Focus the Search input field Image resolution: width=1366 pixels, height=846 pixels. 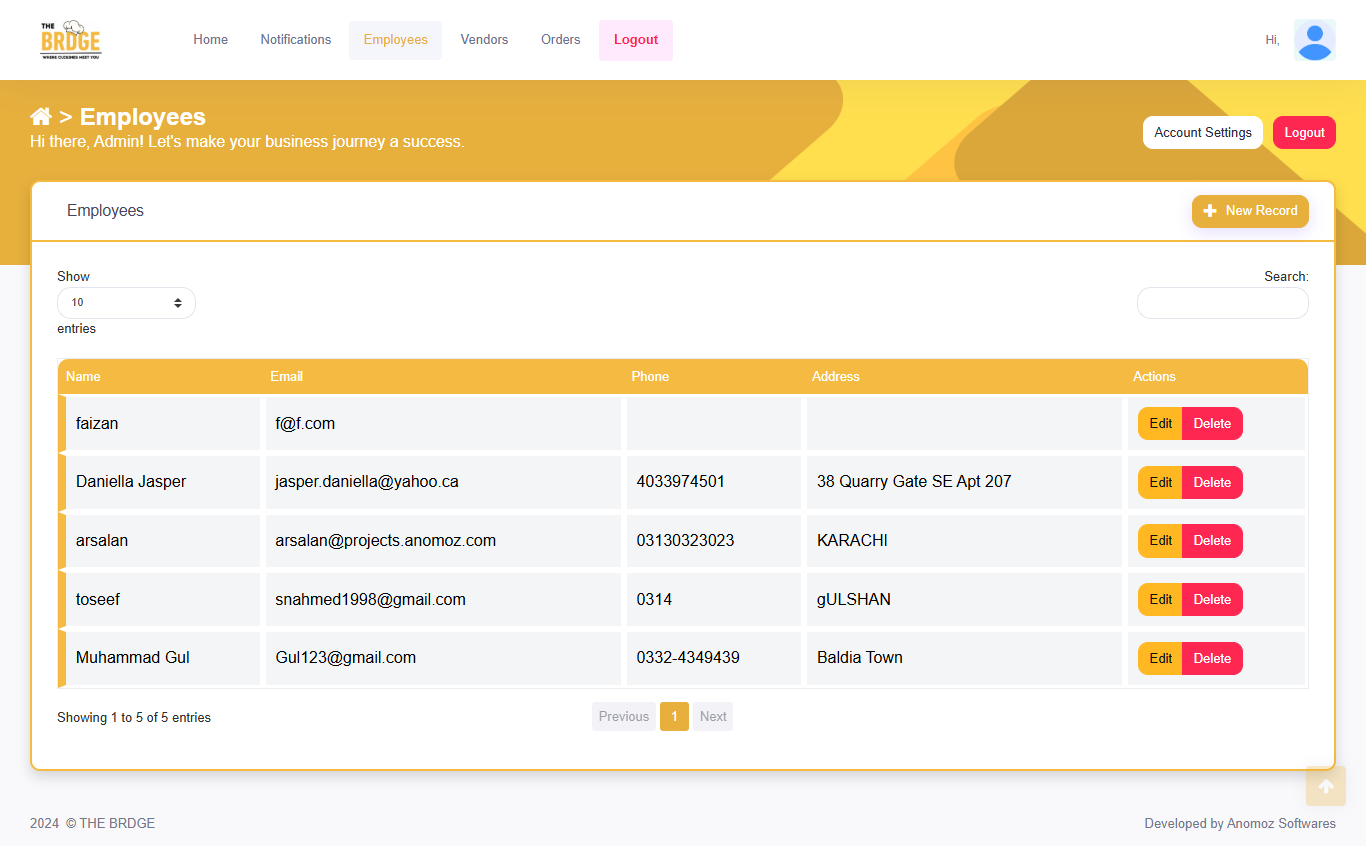(x=1222, y=303)
